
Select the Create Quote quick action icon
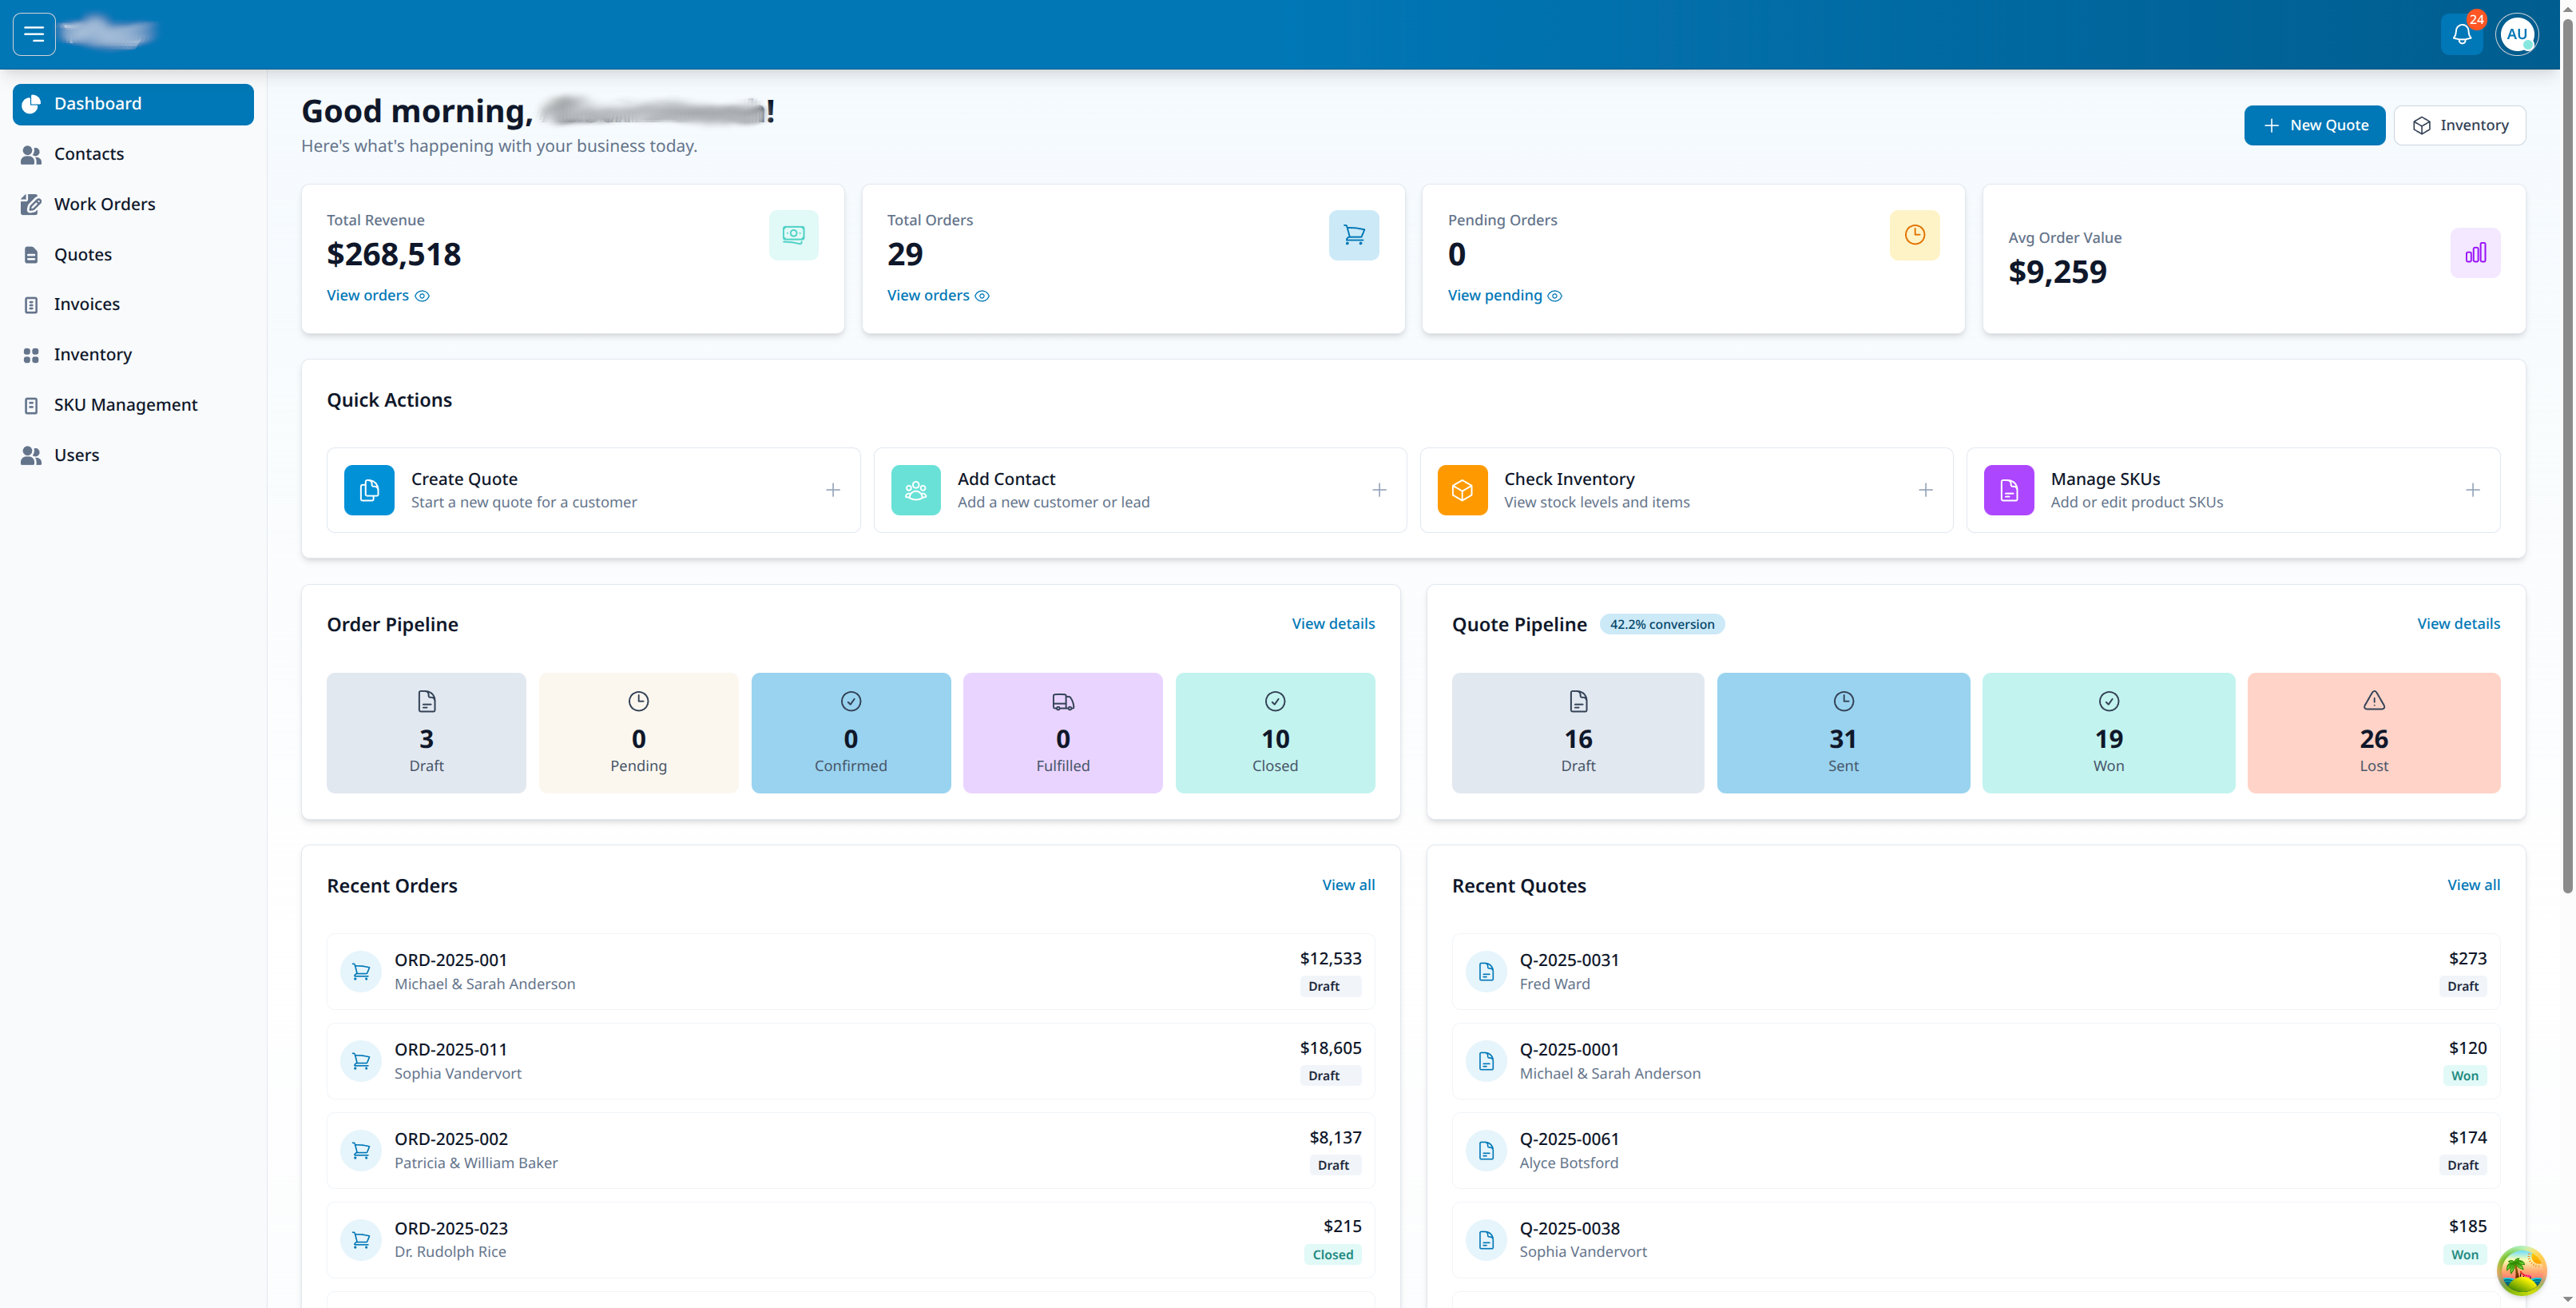368,490
